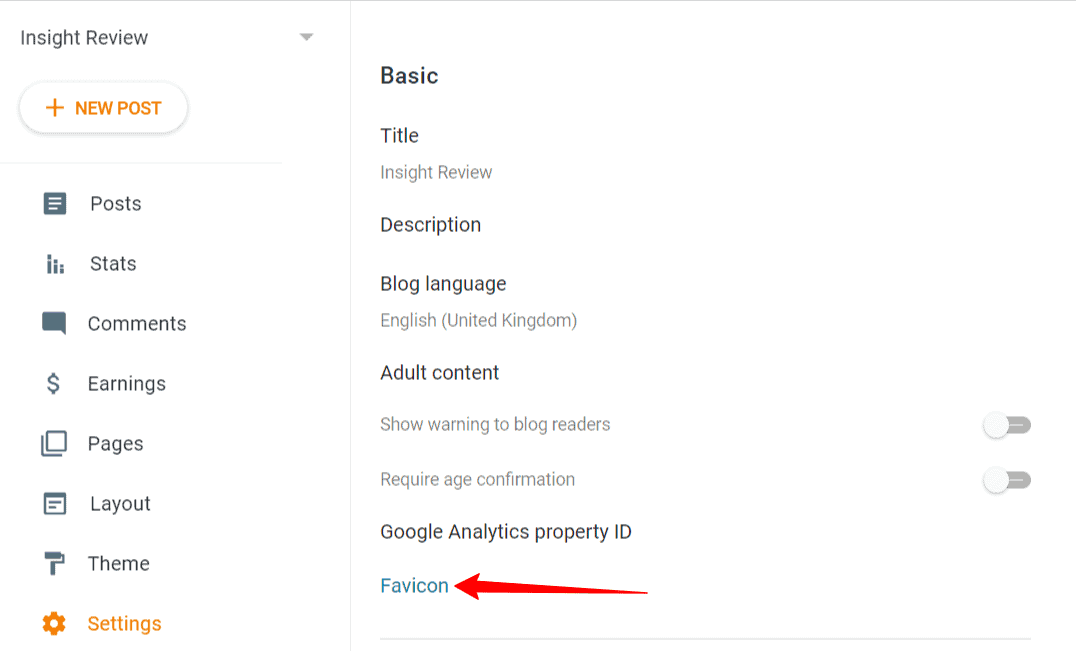Switch to the Settings menu entry
Screen dimensions: 1076x651
tap(124, 623)
